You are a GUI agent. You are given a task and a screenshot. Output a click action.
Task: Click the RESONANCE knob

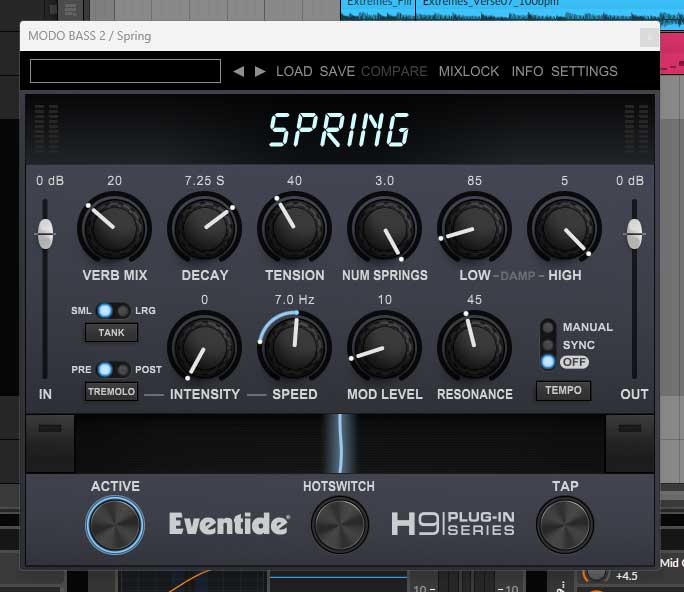point(474,347)
